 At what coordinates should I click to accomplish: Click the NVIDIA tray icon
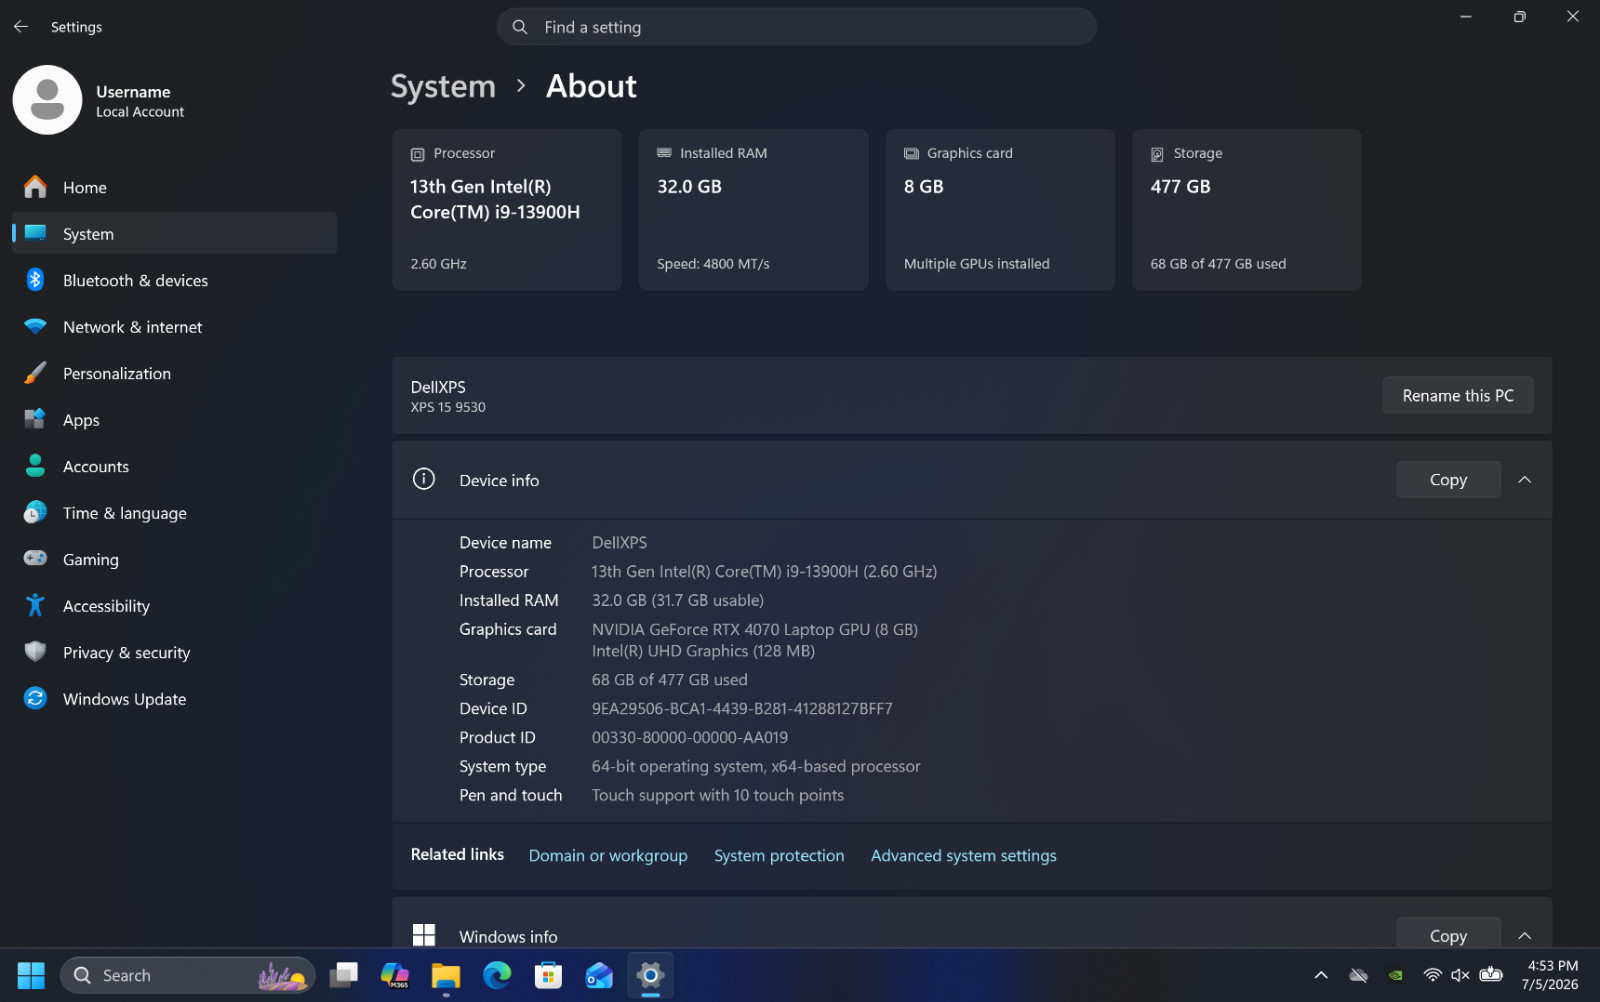point(1395,975)
